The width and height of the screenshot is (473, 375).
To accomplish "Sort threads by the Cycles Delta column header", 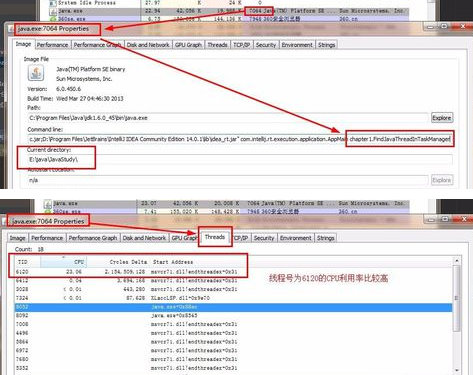I will click(x=117, y=262).
